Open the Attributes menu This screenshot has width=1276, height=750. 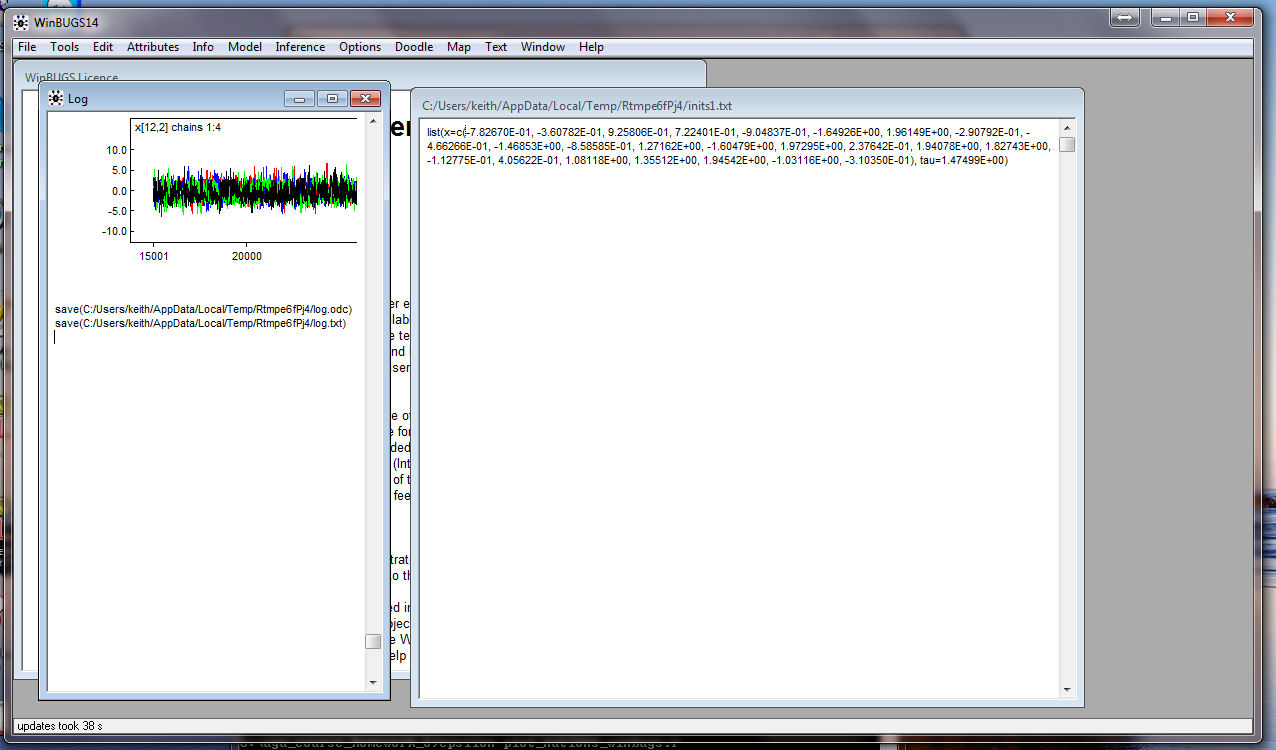coord(153,47)
